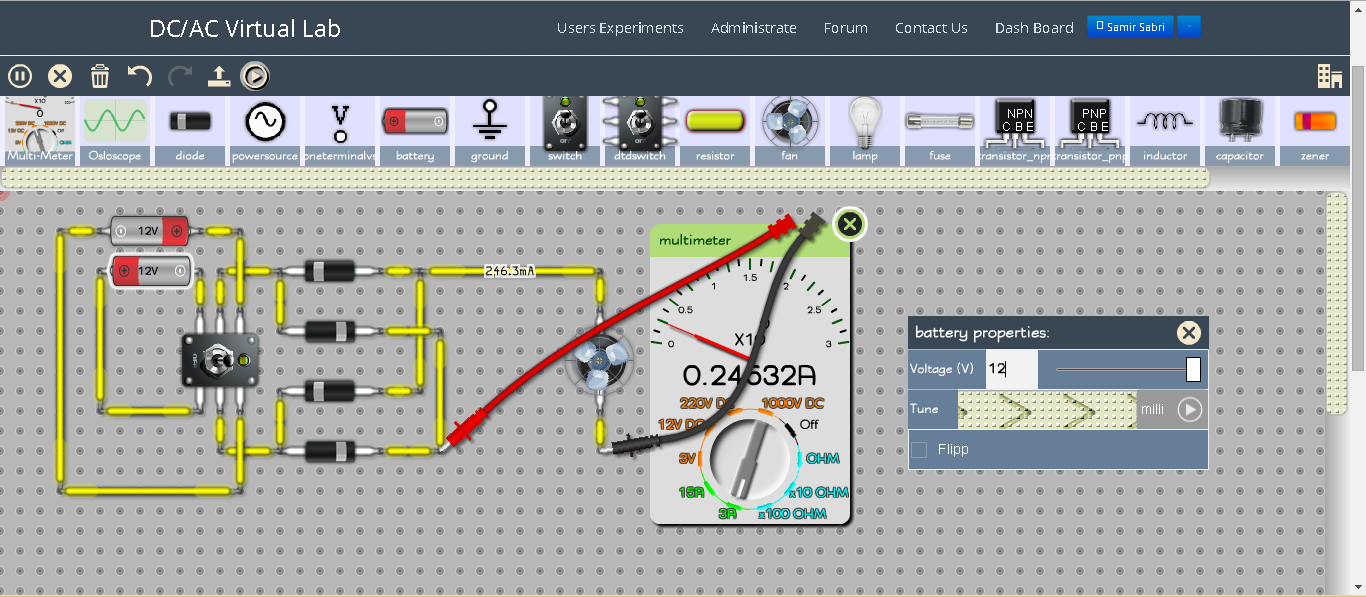Select the zener component

(1315, 130)
